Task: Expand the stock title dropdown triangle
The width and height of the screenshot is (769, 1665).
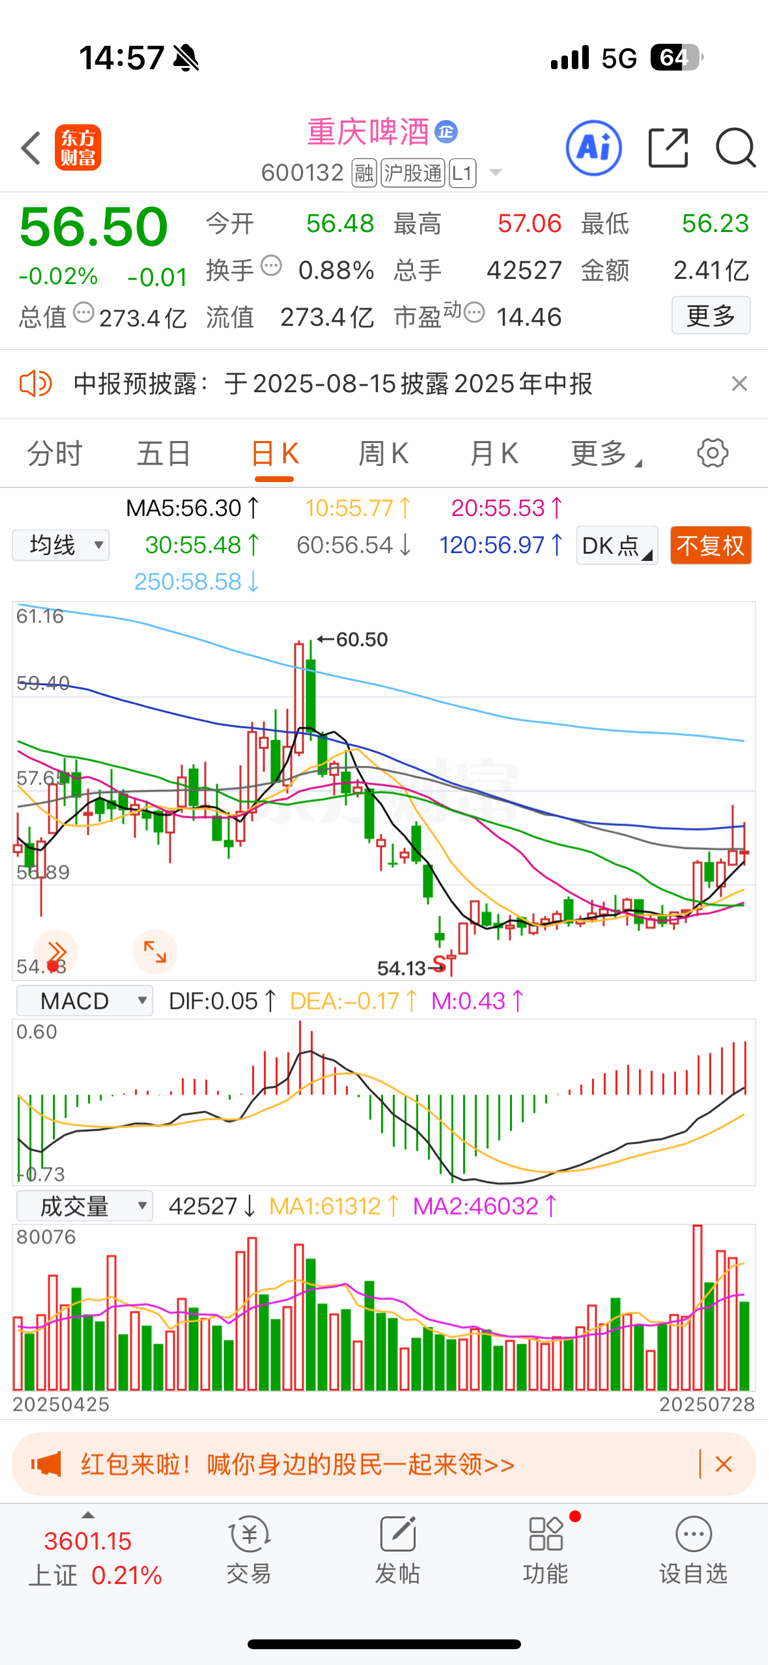Action: click(495, 174)
